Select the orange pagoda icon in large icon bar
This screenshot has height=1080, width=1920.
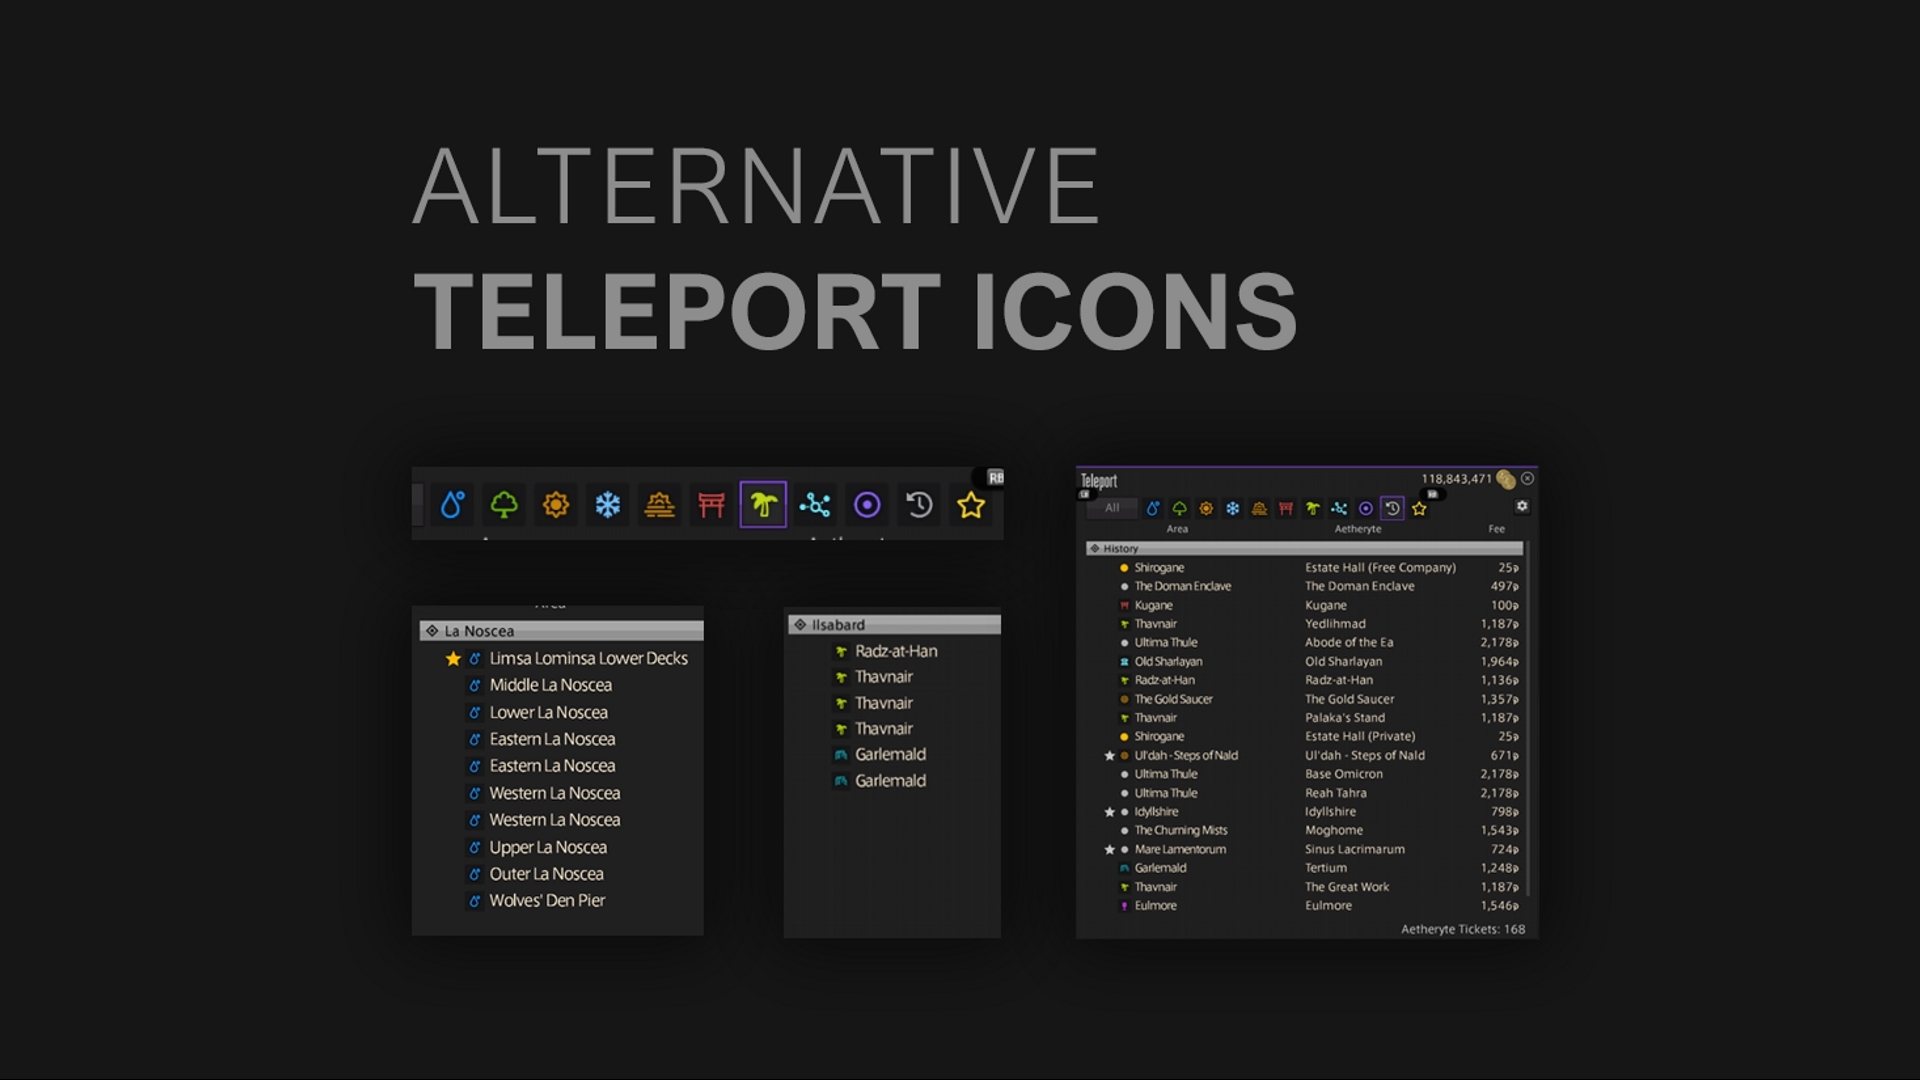660,505
